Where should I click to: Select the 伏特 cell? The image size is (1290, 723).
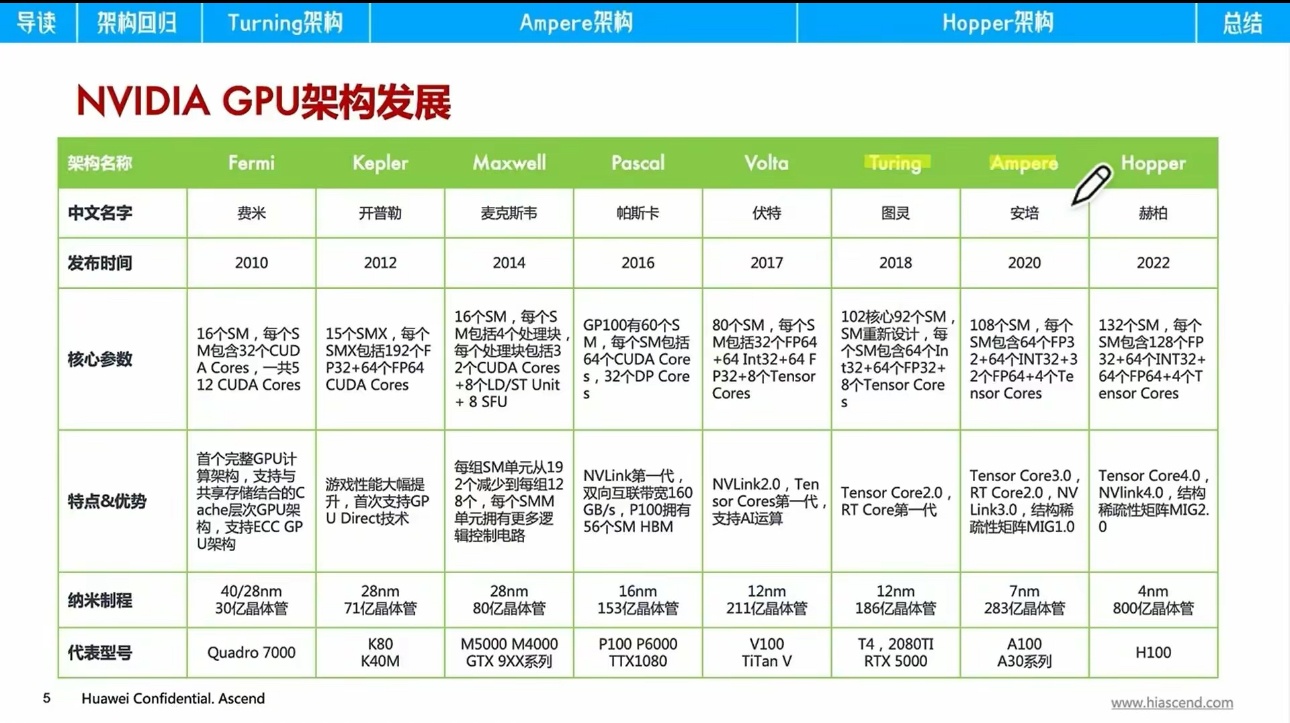point(767,213)
